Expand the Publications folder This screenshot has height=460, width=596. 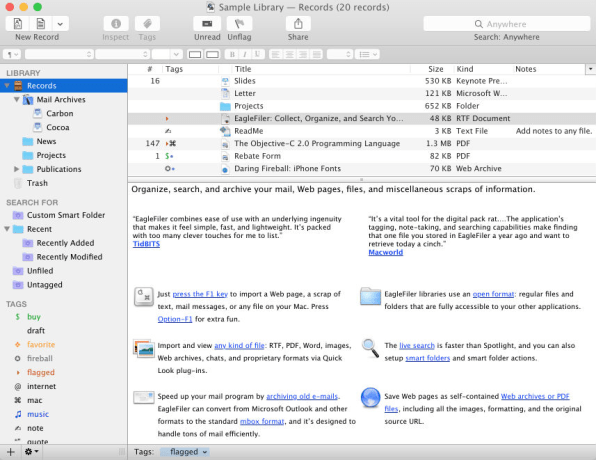(x=16, y=169)
